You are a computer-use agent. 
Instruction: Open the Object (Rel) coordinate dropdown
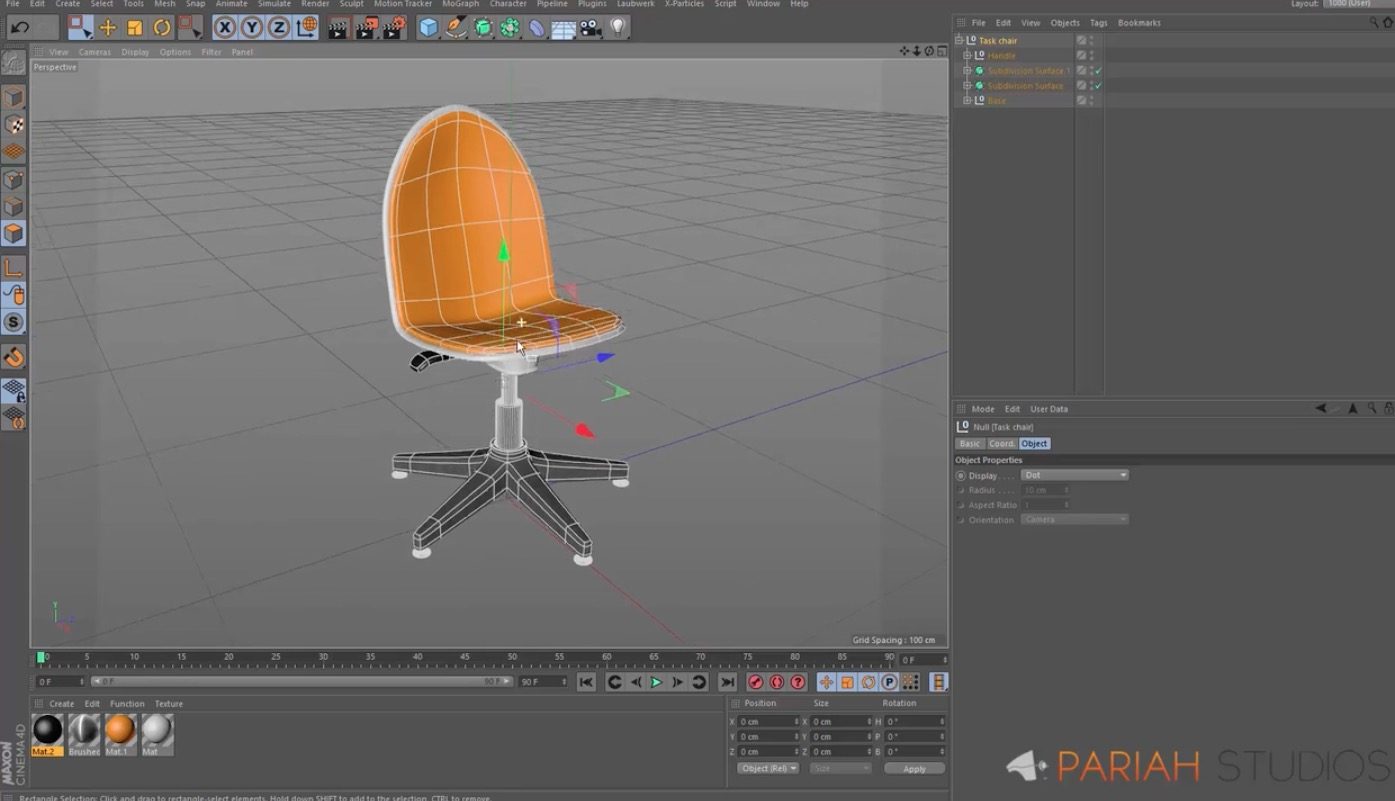click(x=768, y=768)
